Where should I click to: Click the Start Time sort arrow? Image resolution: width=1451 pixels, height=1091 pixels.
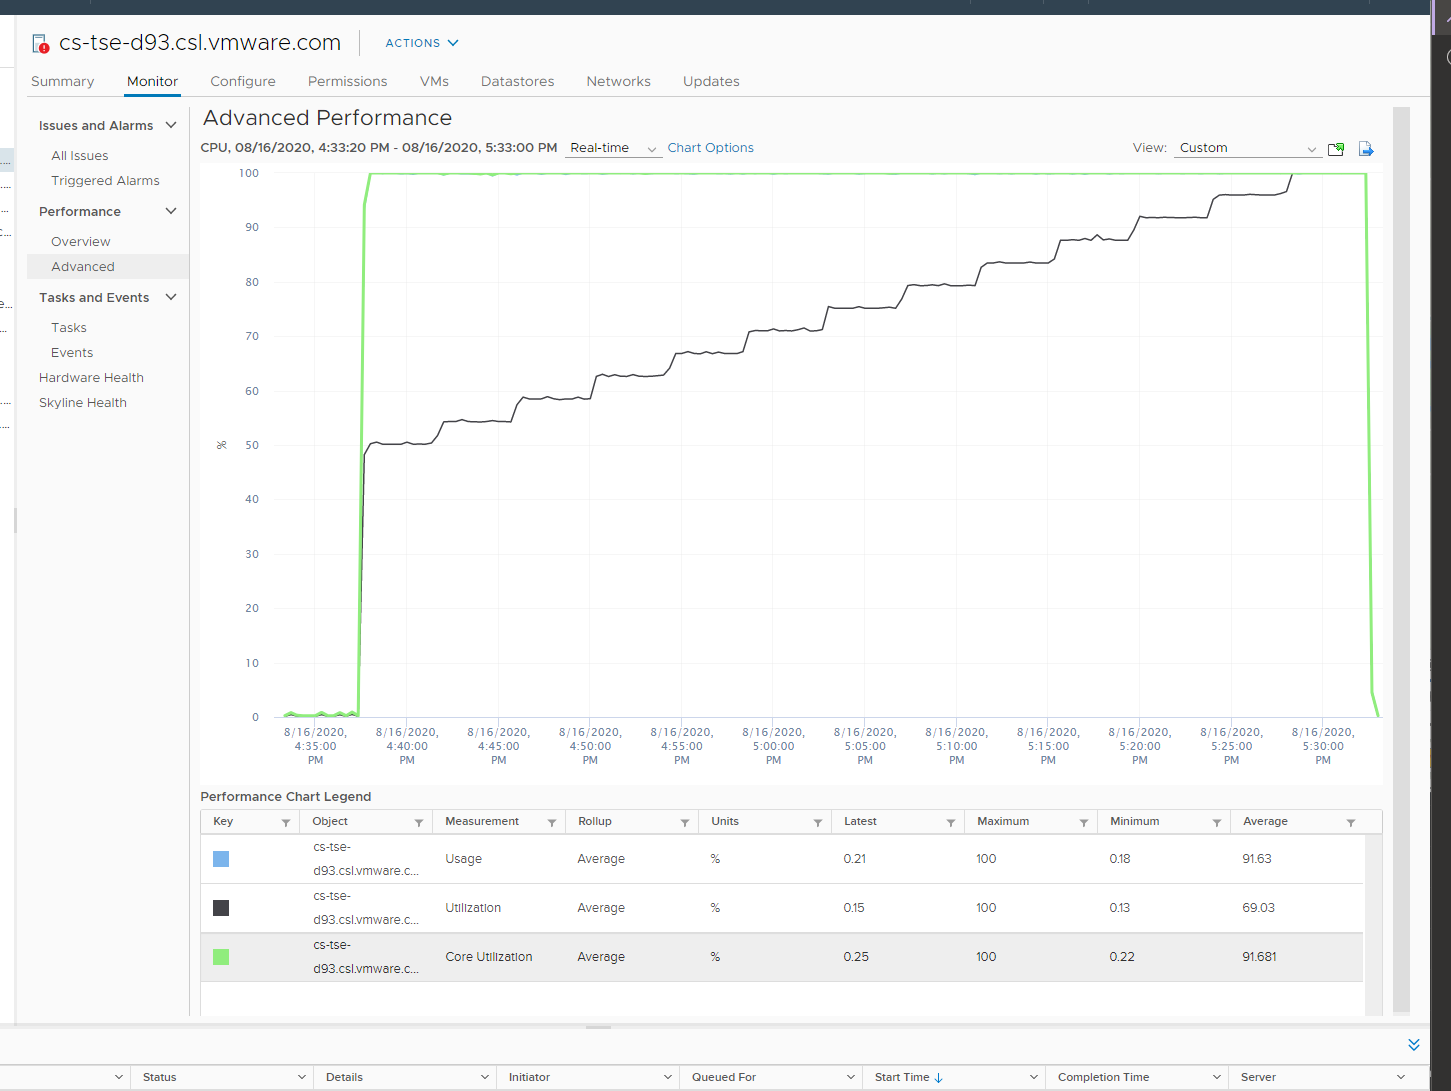click(x=939, y=1078)
